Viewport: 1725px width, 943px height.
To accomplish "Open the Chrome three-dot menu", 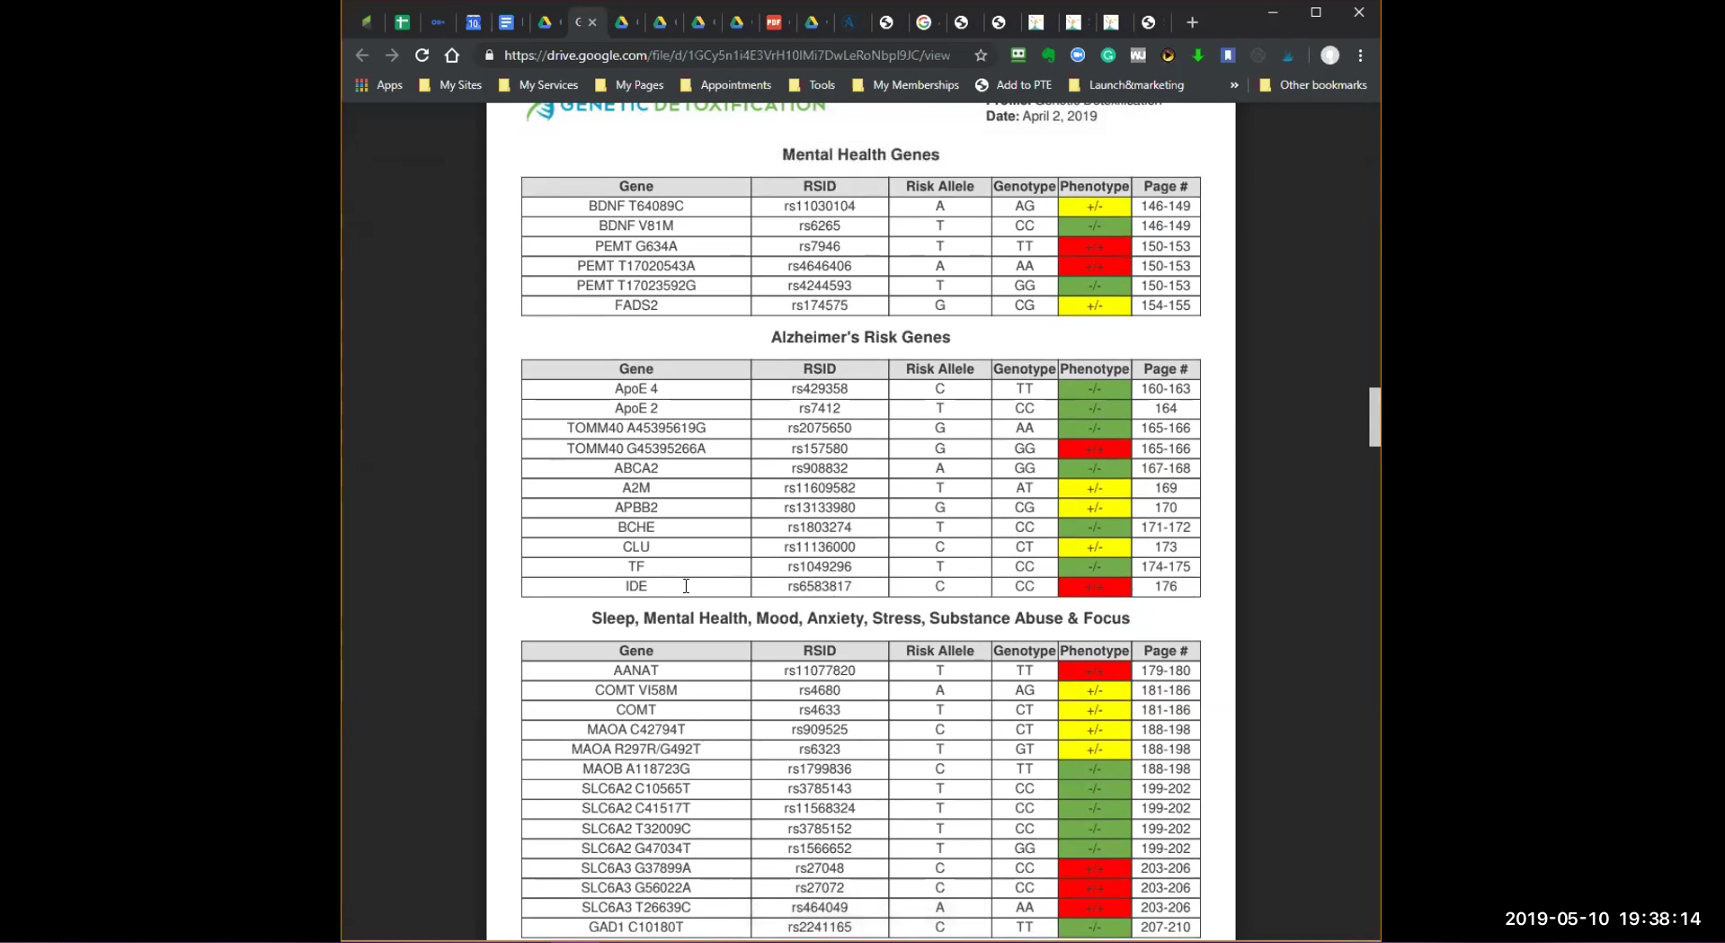I will point(1361,56).
